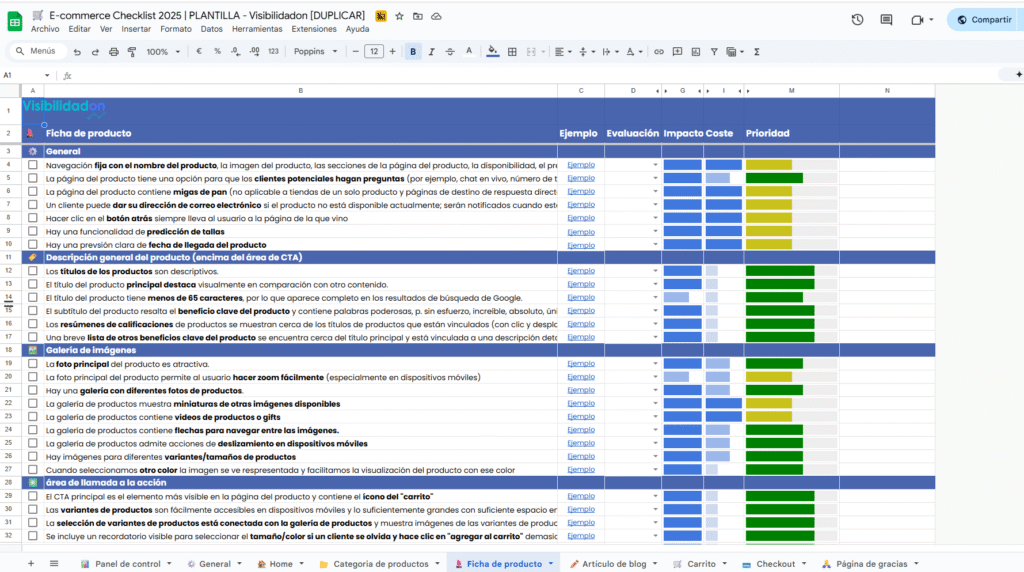The width and height of the screenshot is (1024, 572).
Task: Create a filter with funnel icon
Action: [713, 51]
